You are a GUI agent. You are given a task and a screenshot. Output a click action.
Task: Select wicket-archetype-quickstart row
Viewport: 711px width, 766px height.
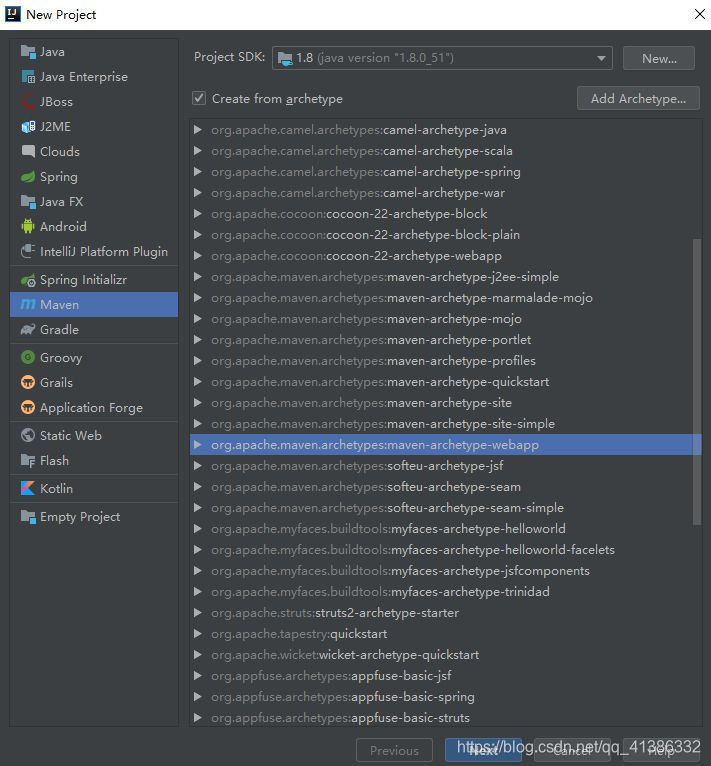coord(445,655)
